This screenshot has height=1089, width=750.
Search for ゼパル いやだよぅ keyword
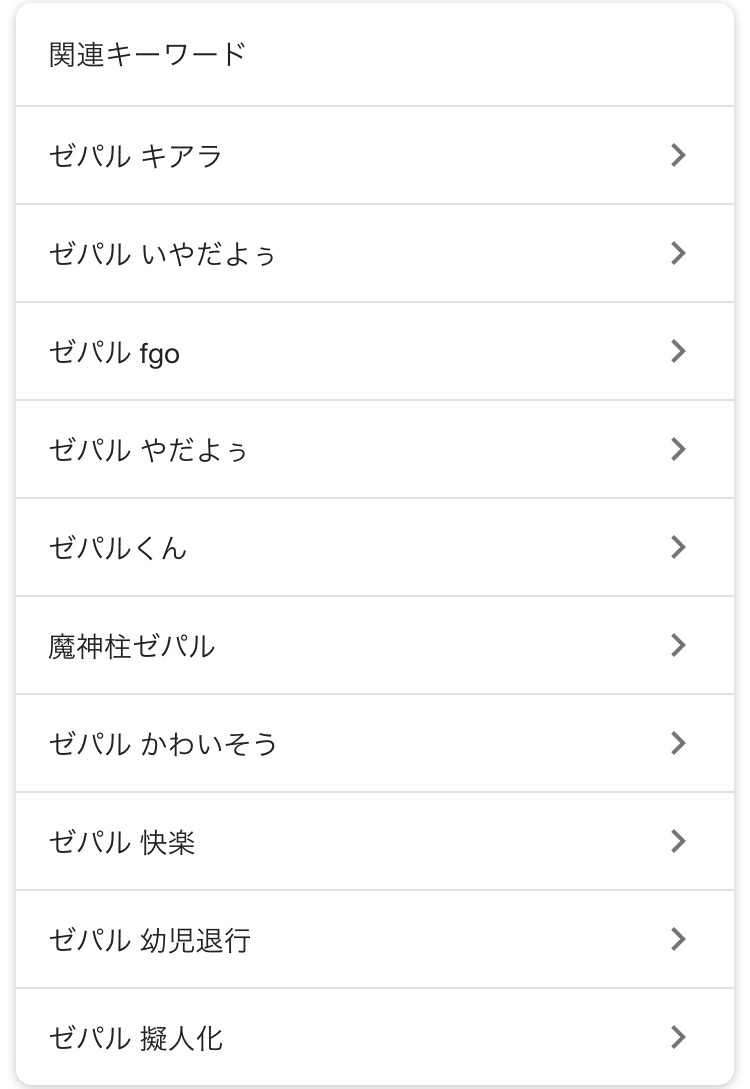pyautogui.click(x=162, y=254)
